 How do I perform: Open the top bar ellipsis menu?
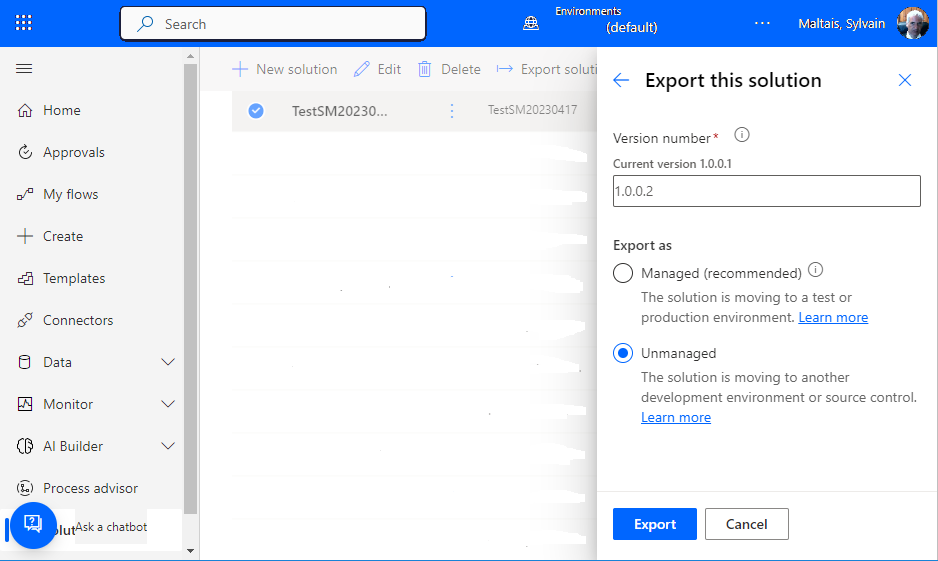[x=763, y=23]
